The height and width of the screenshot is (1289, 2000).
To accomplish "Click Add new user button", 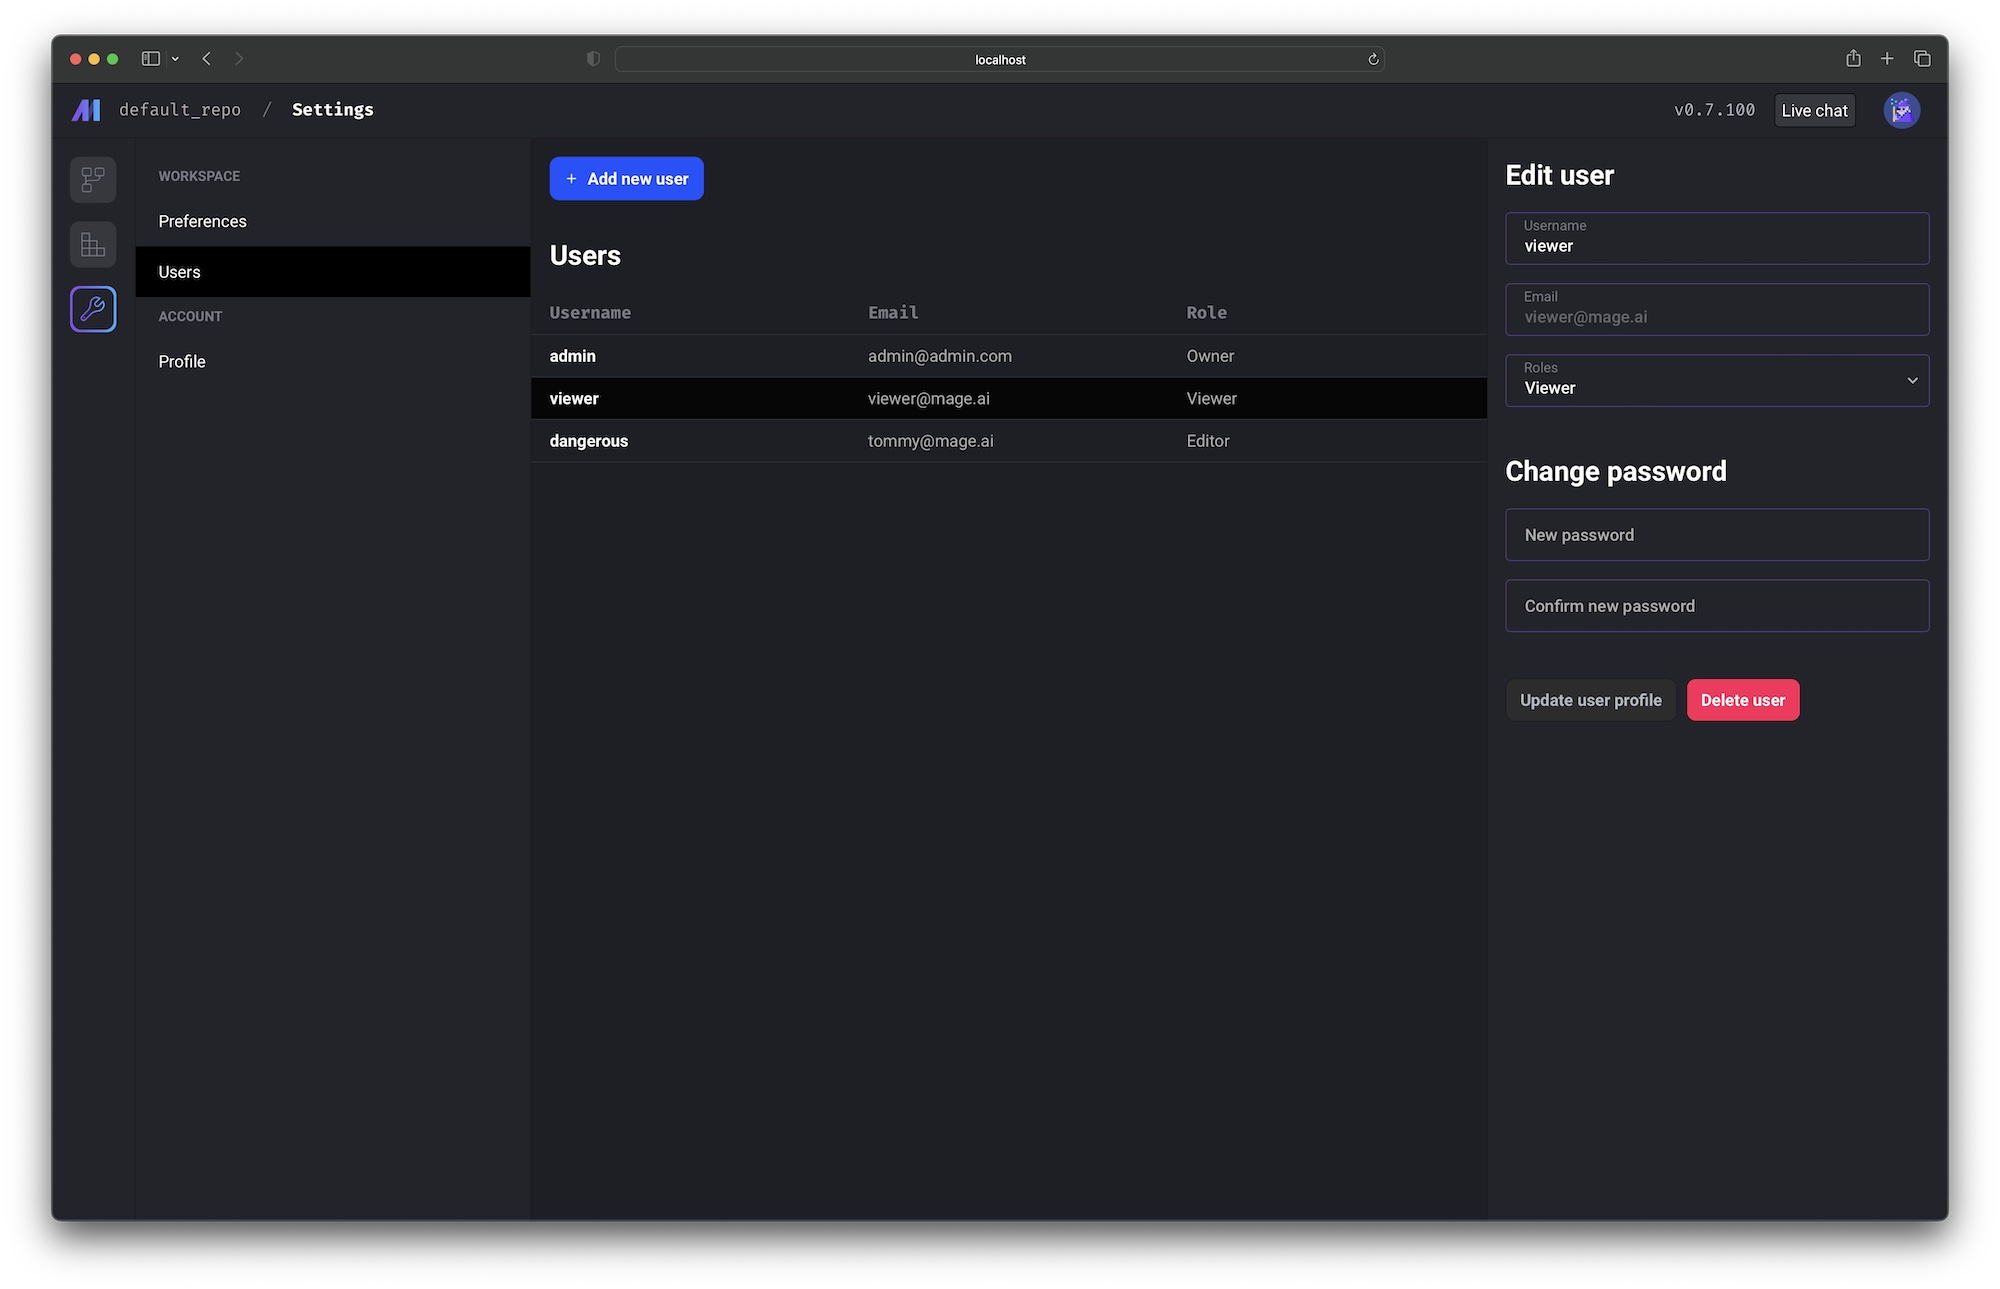I will pyautogui.click(x=626, y=179).
